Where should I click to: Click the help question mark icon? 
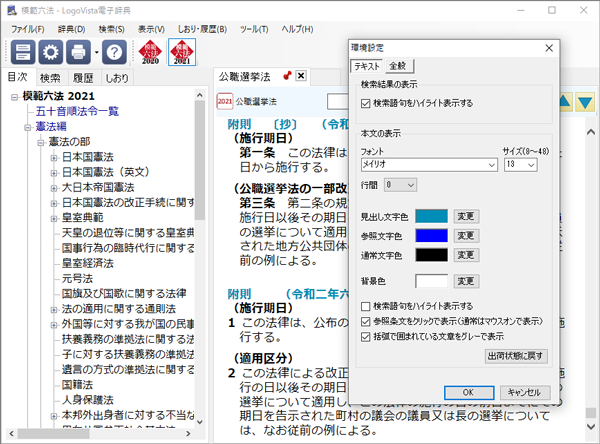pos(114,52)
